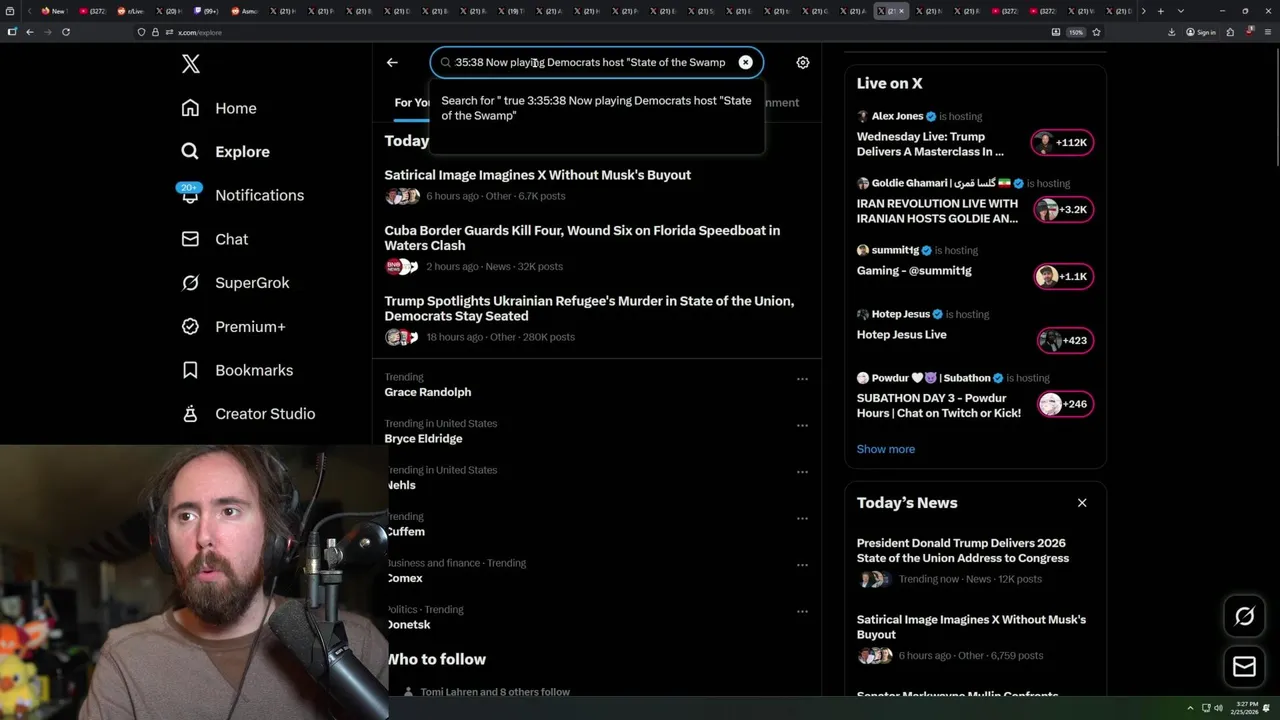Switch to the Asmo browser tab
Screen dimensions: 1280x720
point(245,11)
